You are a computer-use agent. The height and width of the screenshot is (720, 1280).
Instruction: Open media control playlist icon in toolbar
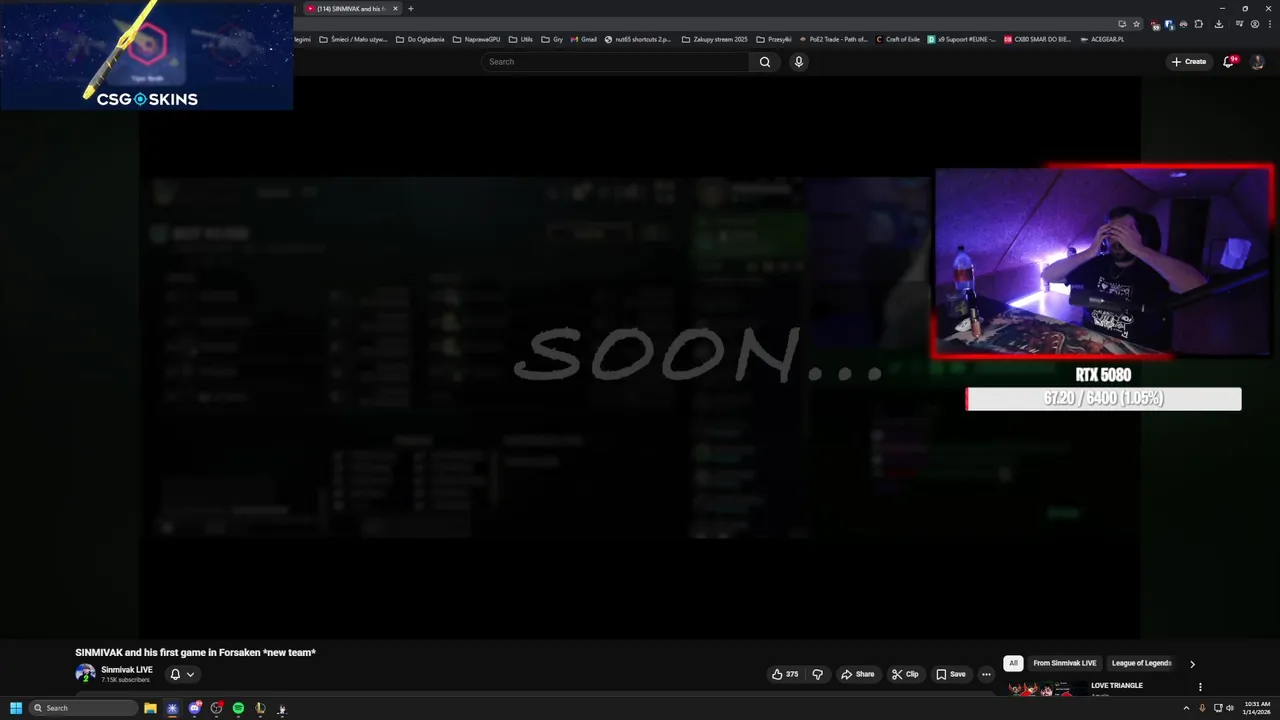pyautogui.click(x=1239, y=24)
